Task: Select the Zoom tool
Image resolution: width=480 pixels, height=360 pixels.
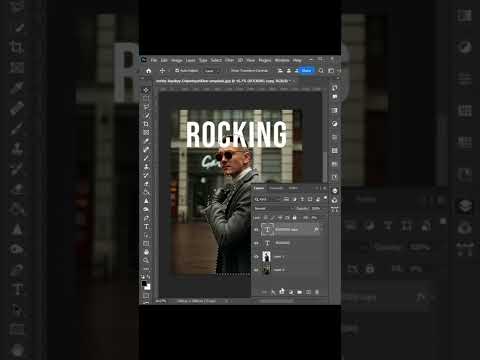Action: point(146,260)
